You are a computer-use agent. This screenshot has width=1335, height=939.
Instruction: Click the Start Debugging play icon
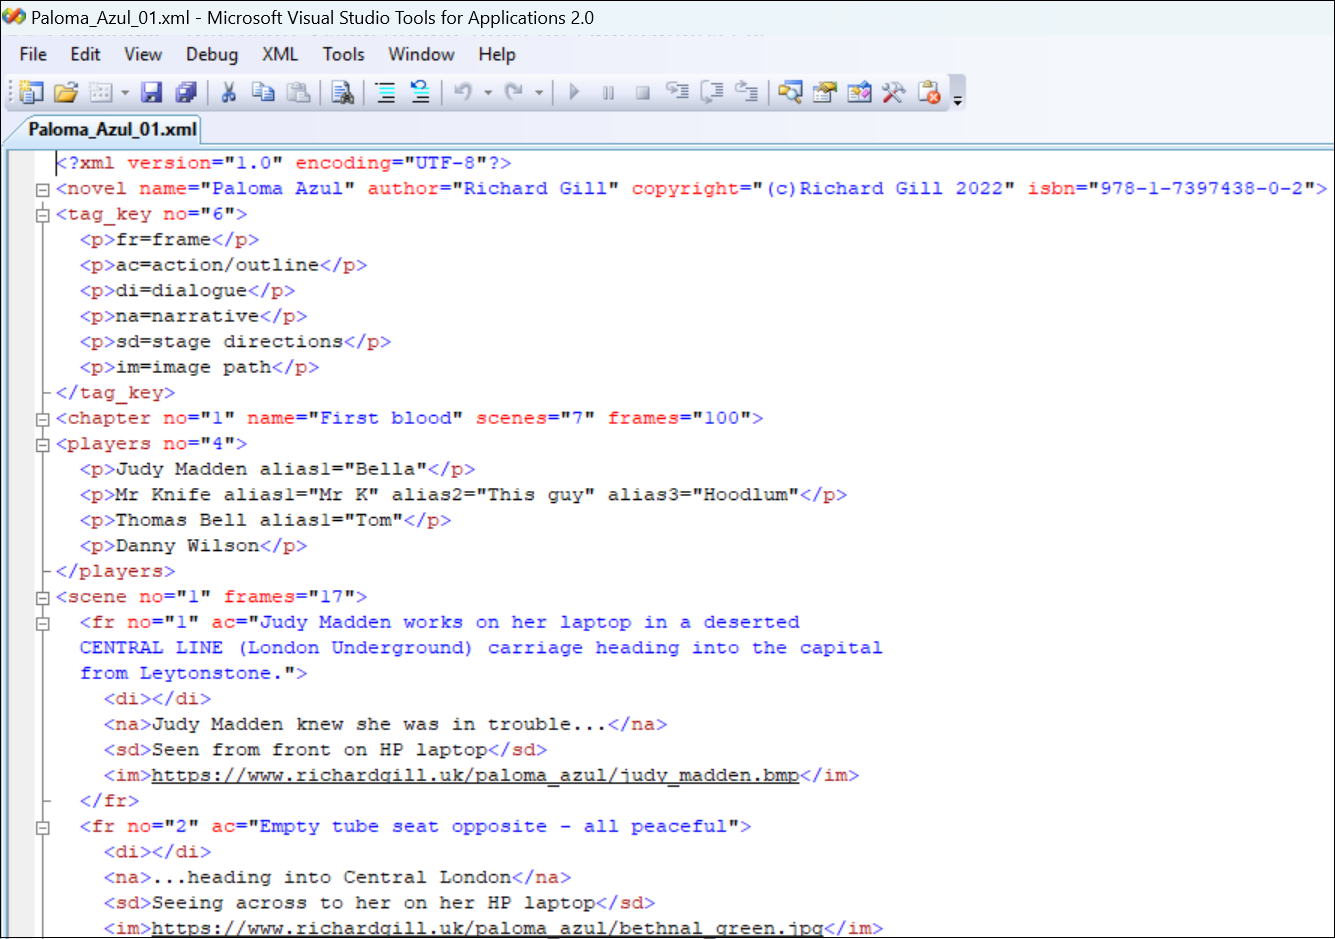pos(574,92)
